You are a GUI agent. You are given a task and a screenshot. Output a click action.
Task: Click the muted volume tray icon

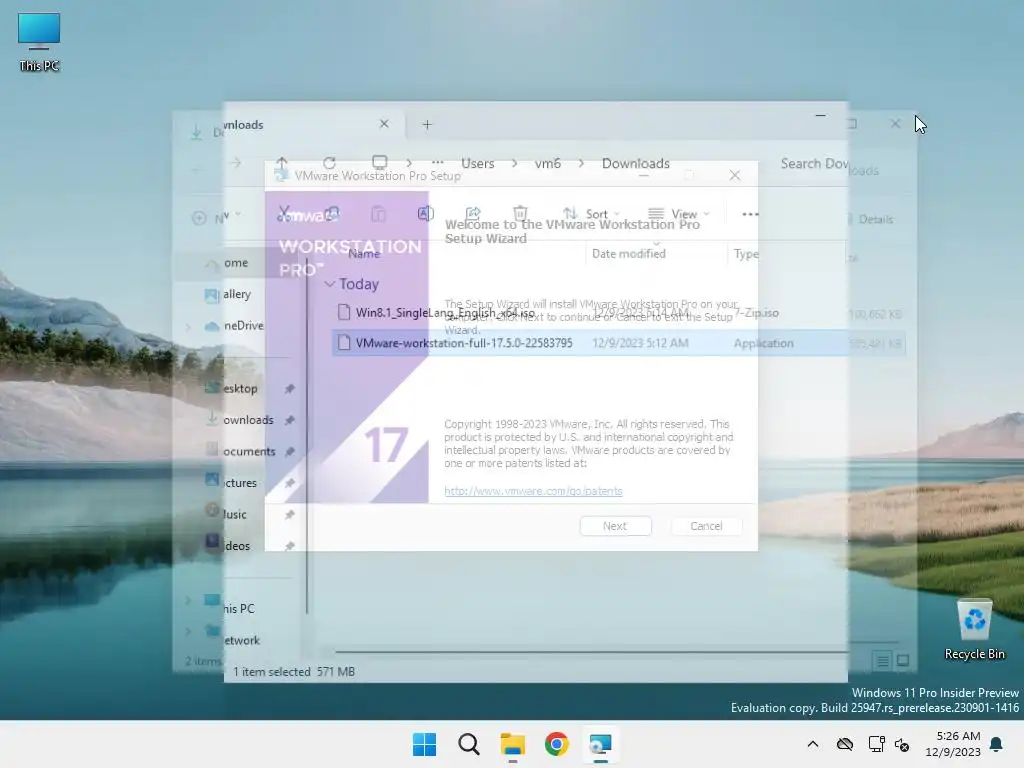(902, 744)
